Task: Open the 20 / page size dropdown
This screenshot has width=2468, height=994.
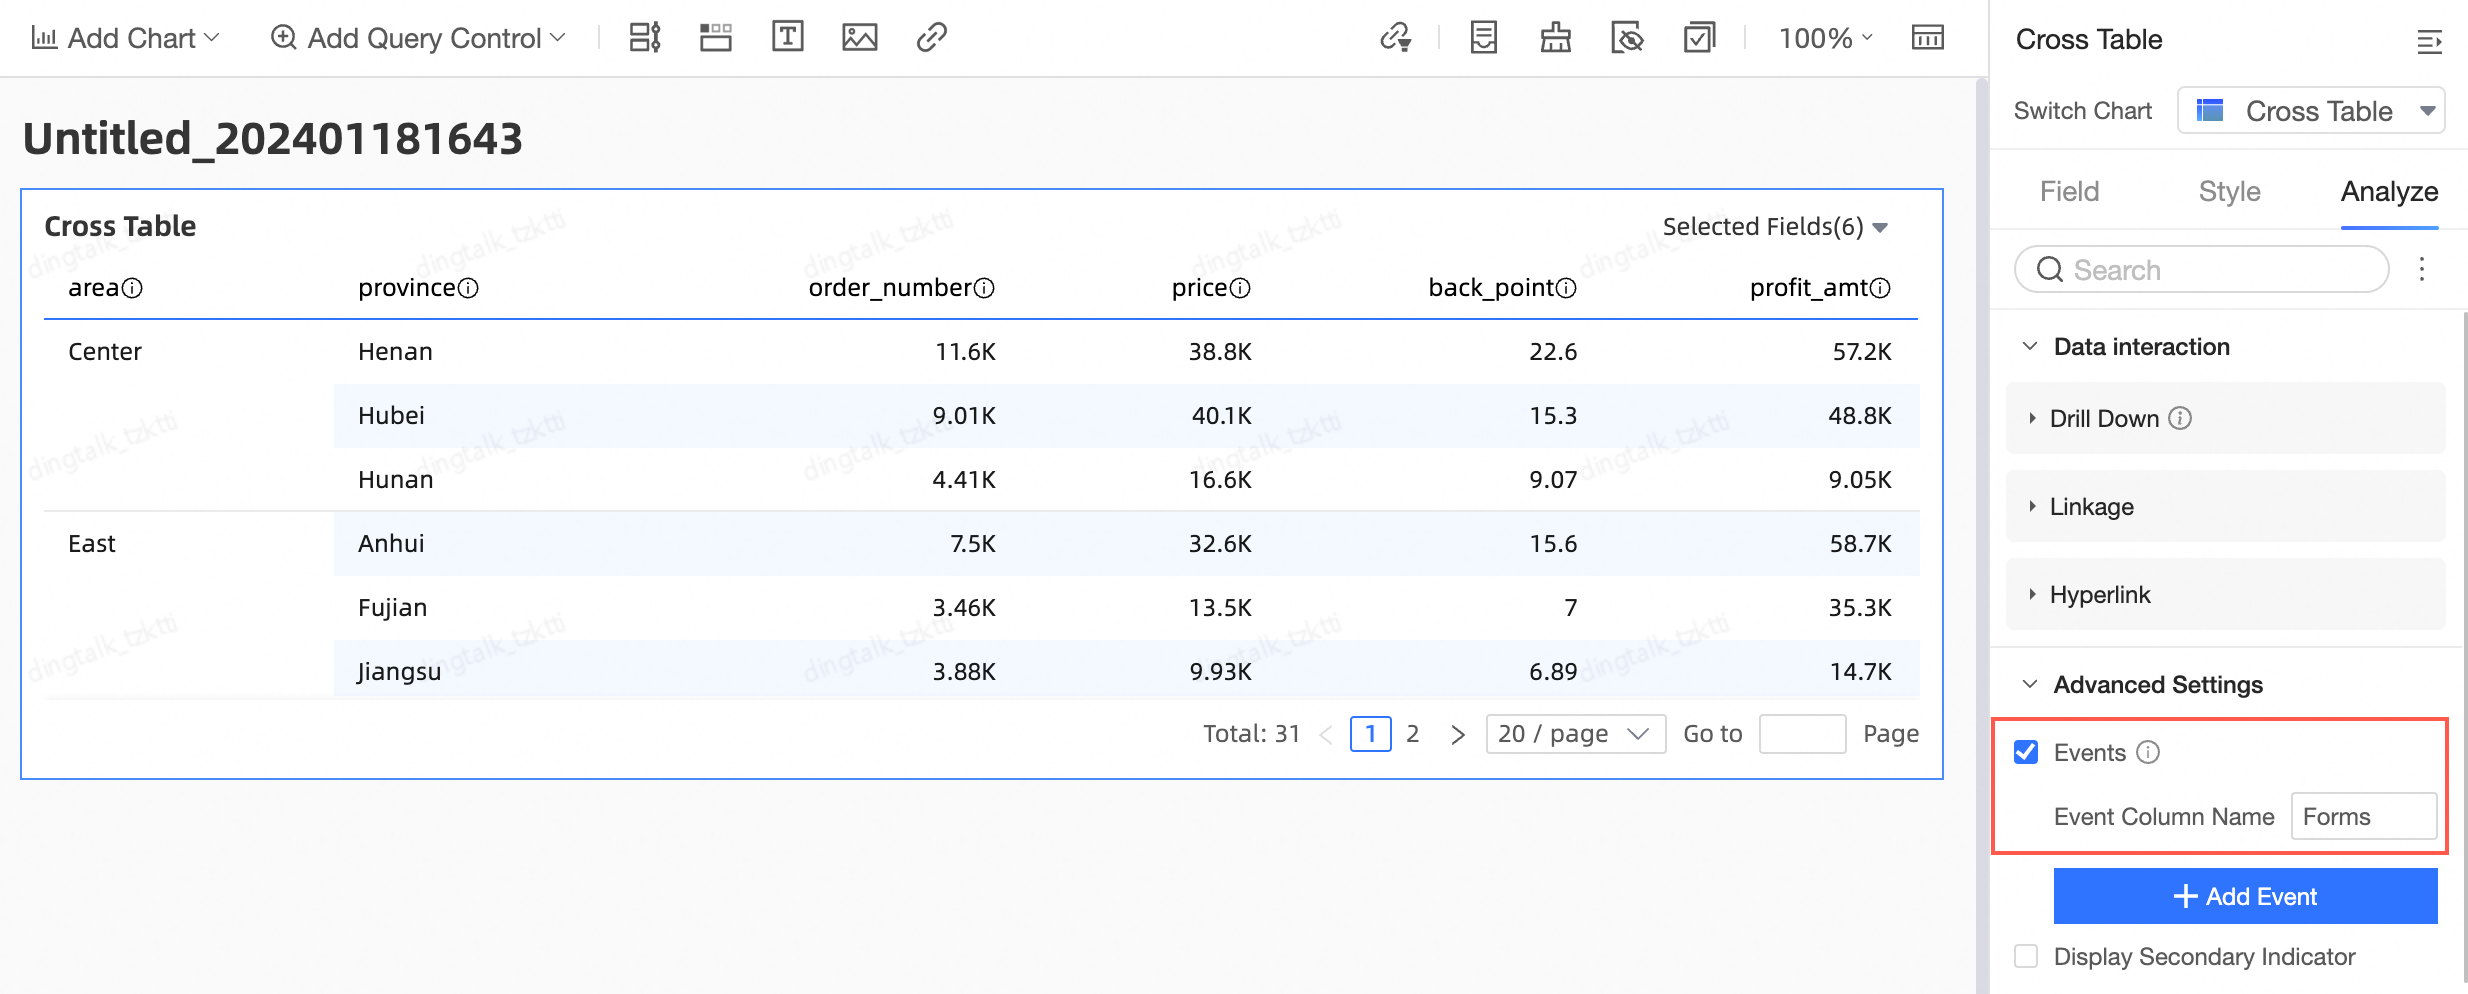Action: [x=1574, y=734]
